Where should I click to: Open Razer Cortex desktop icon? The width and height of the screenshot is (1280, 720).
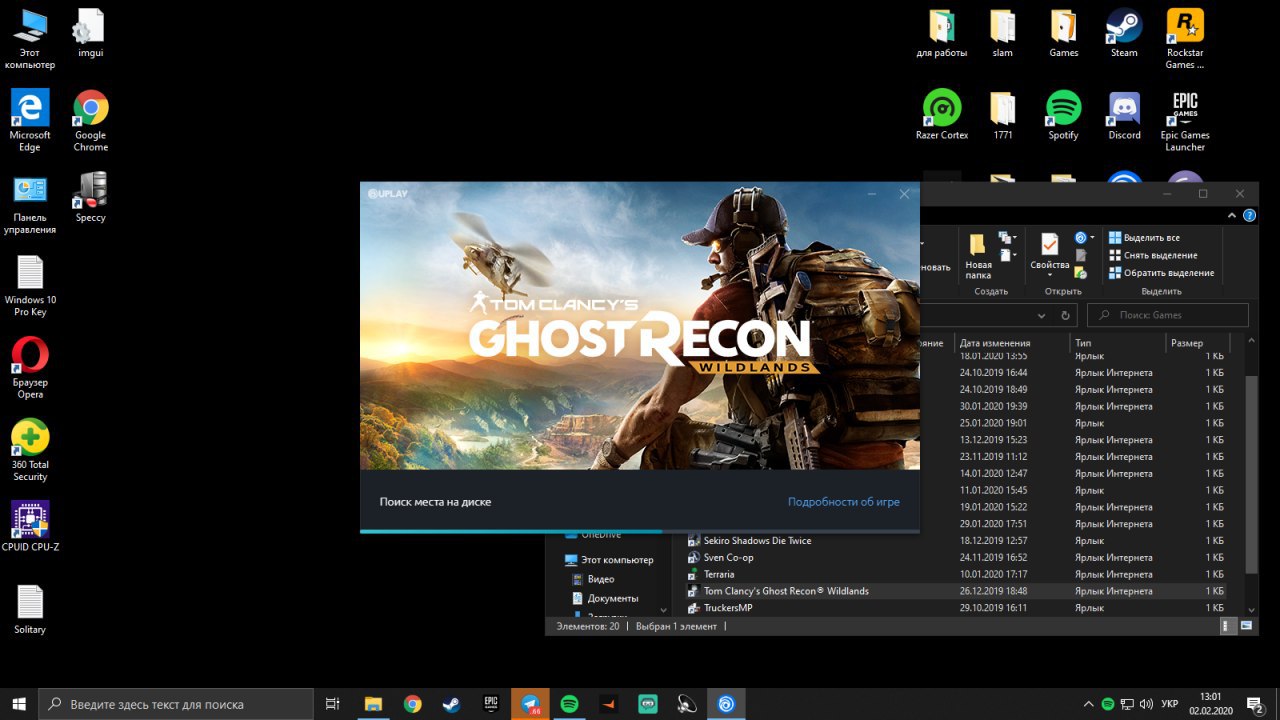pyautogui.click(x=941, y=115)
